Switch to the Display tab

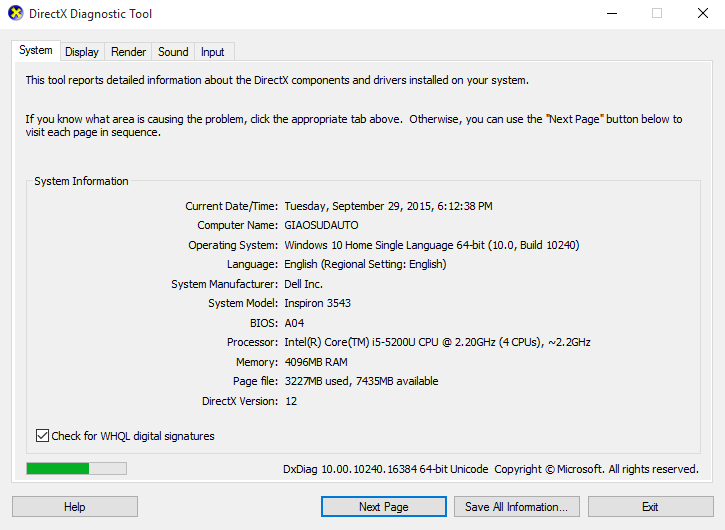[82, 52]
